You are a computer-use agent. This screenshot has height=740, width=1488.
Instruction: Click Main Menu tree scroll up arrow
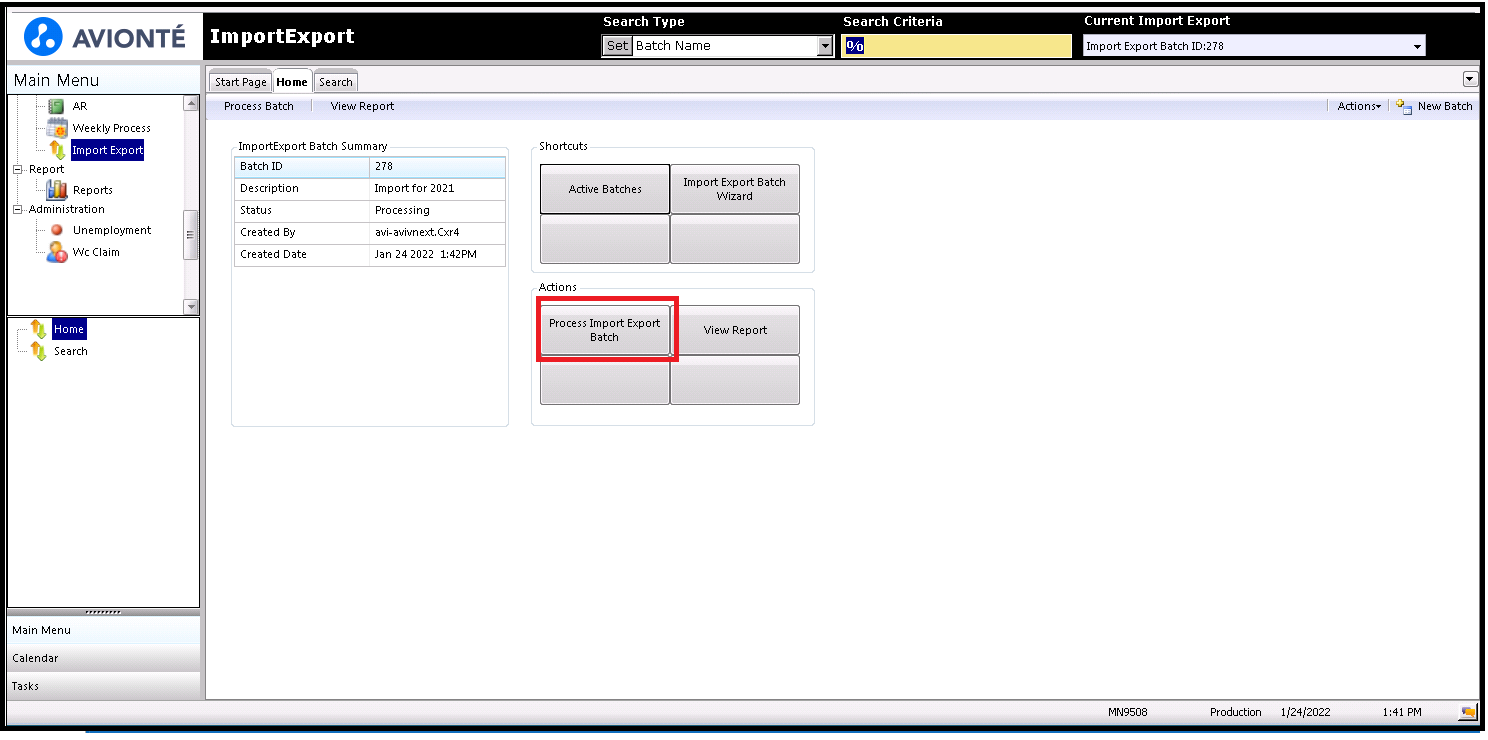[x=191, y=103]
